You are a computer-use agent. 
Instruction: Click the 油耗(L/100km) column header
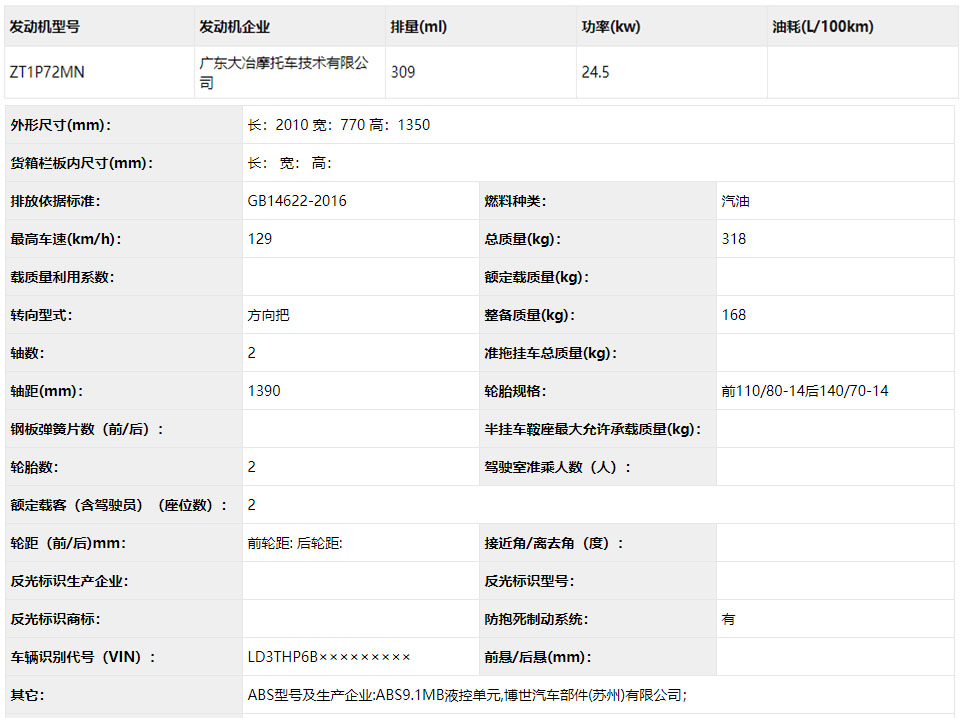(822, 27)
